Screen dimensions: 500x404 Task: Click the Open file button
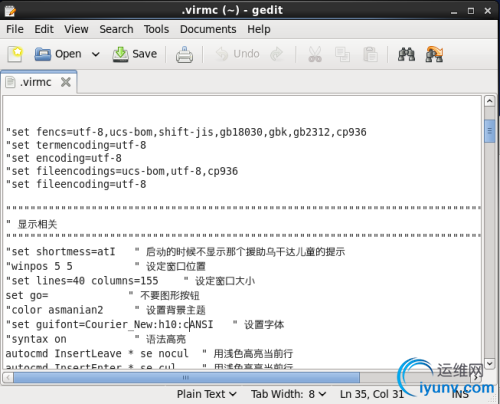point(58,54)
